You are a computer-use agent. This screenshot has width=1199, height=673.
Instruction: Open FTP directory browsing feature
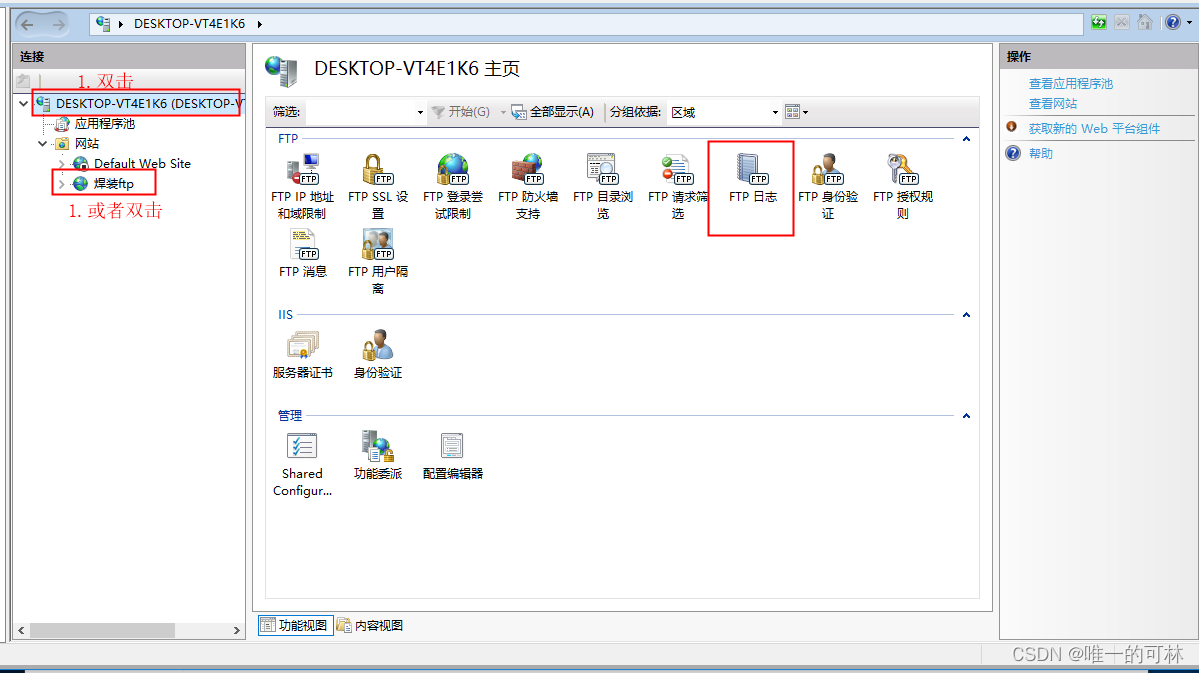click(x=603, y=186)
